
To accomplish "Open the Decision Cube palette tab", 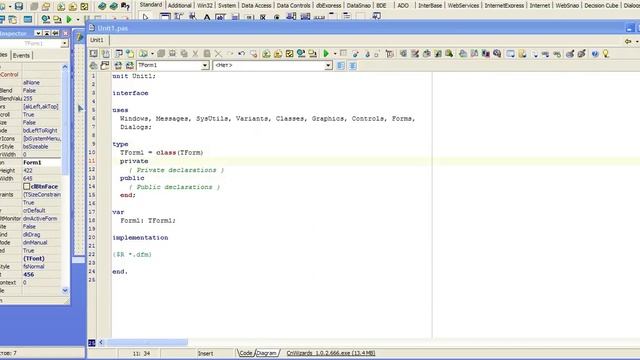I will 601,5.
